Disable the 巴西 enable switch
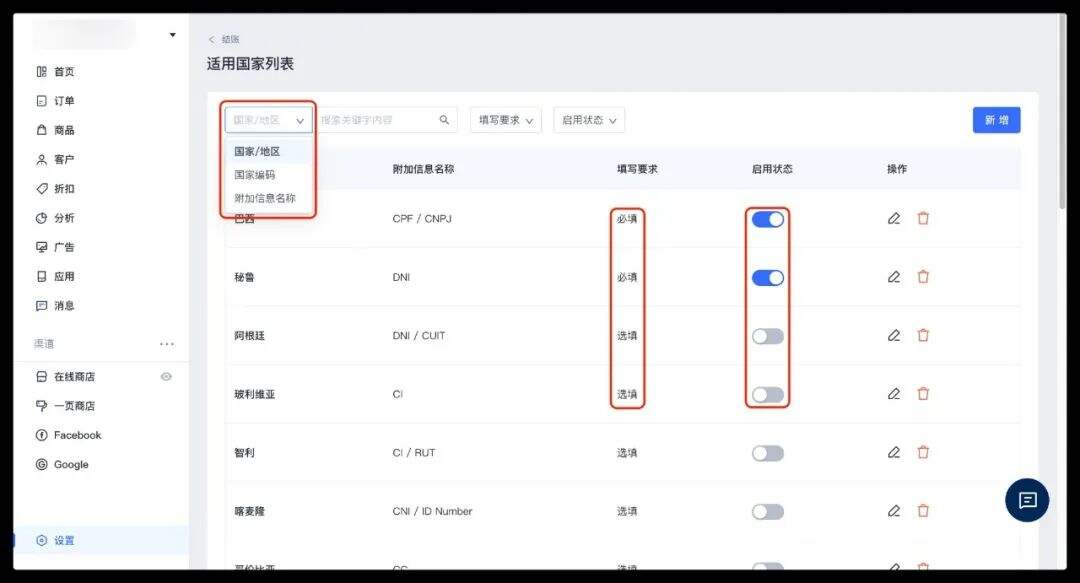 767,218
